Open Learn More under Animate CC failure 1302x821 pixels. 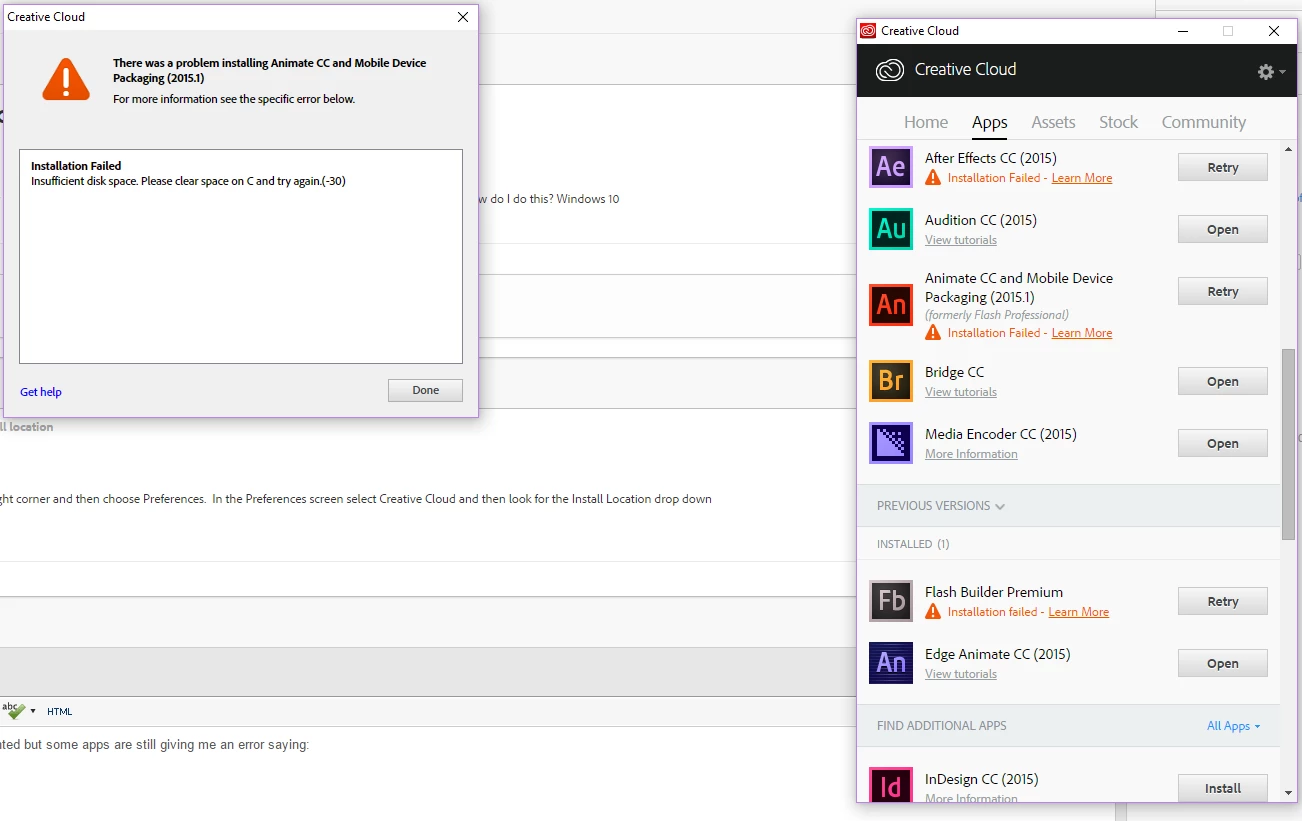pos(1082,333)
